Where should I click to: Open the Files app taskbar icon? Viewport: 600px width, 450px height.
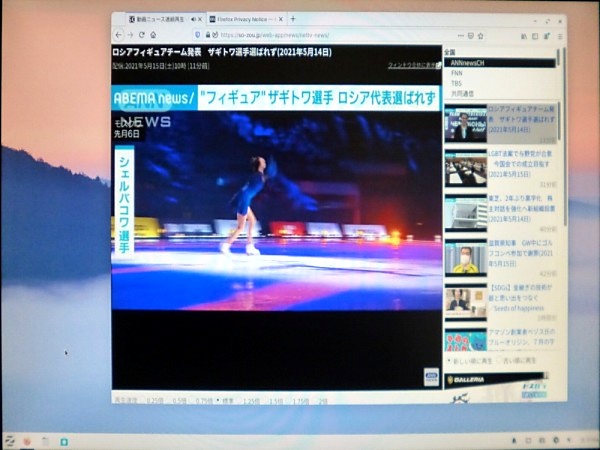point(45,442)
